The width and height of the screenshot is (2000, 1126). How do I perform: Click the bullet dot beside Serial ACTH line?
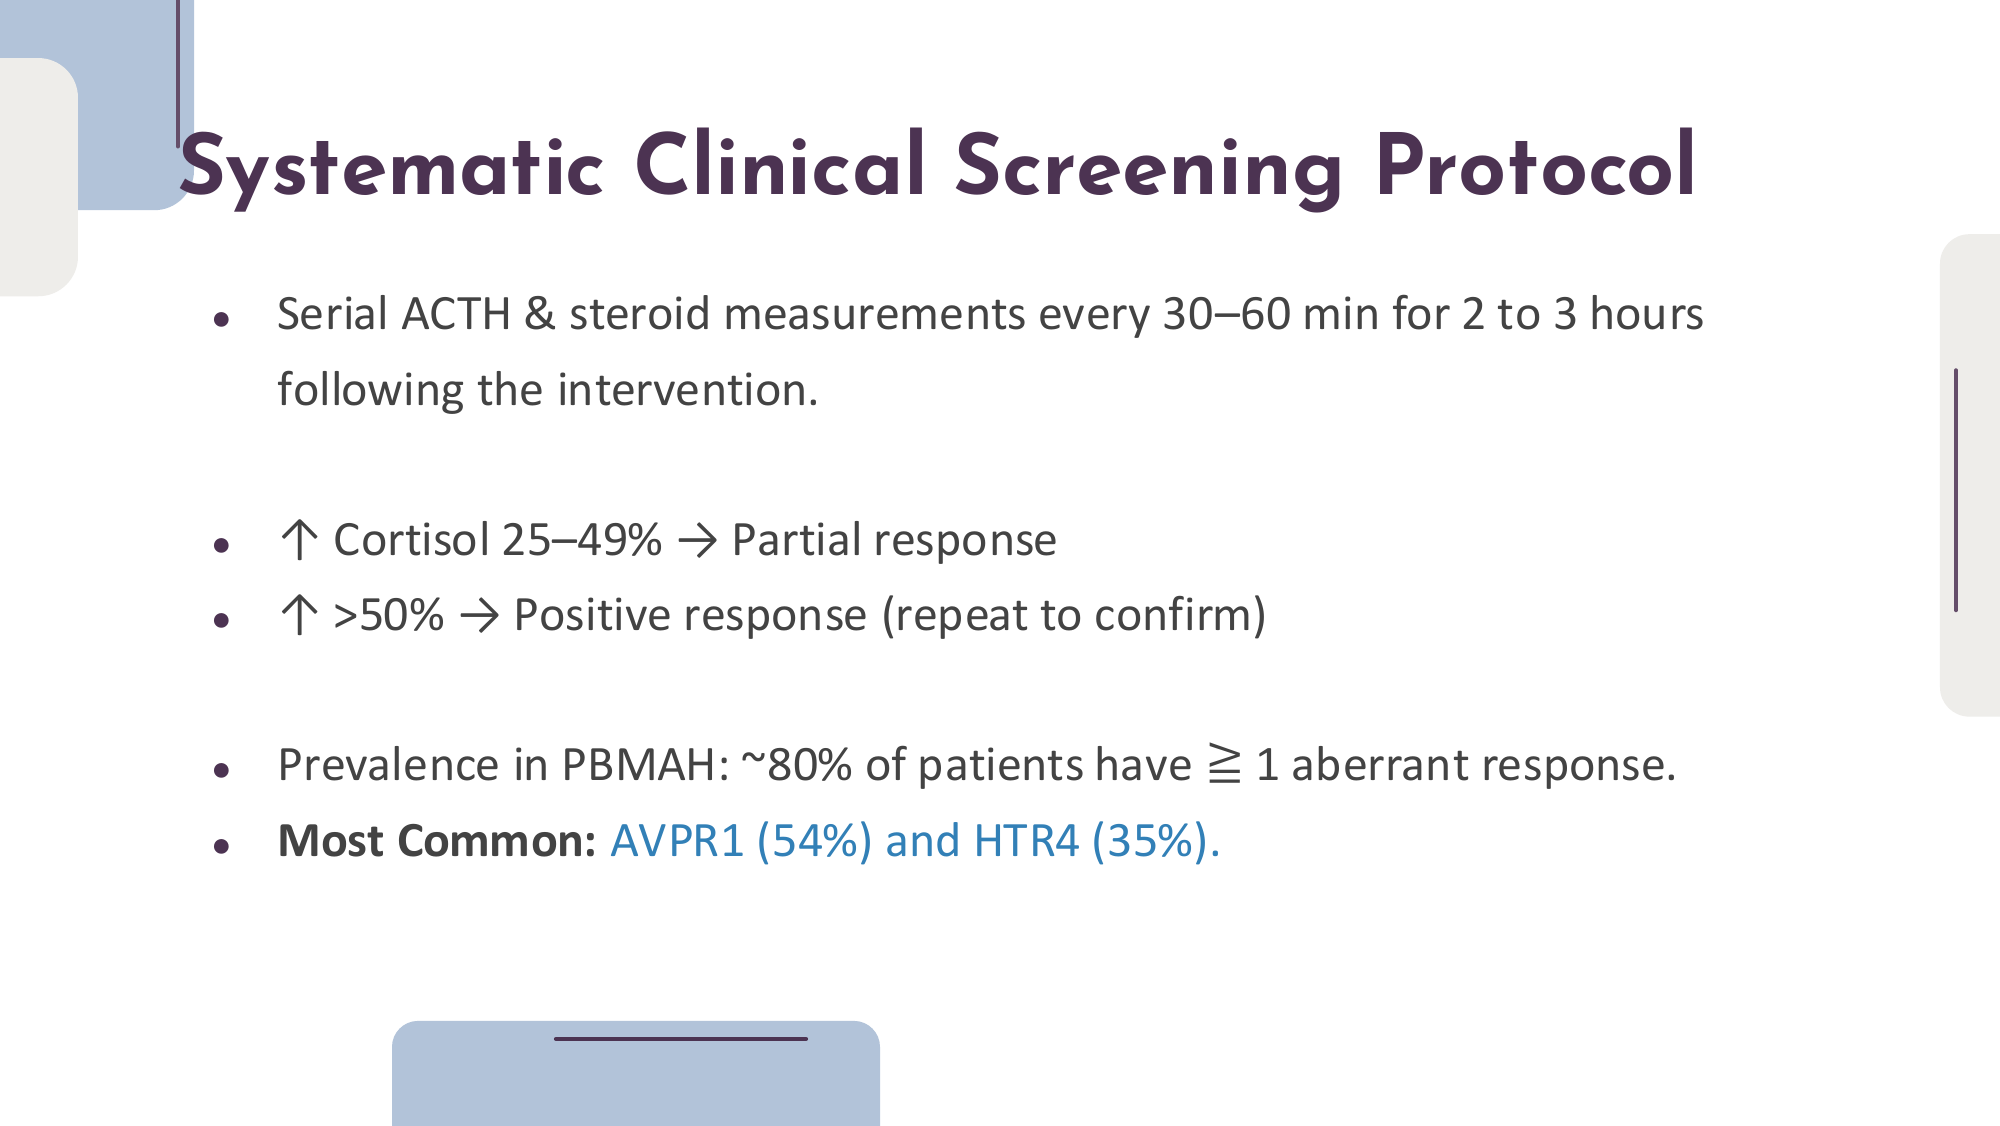[x=222, y=320]
